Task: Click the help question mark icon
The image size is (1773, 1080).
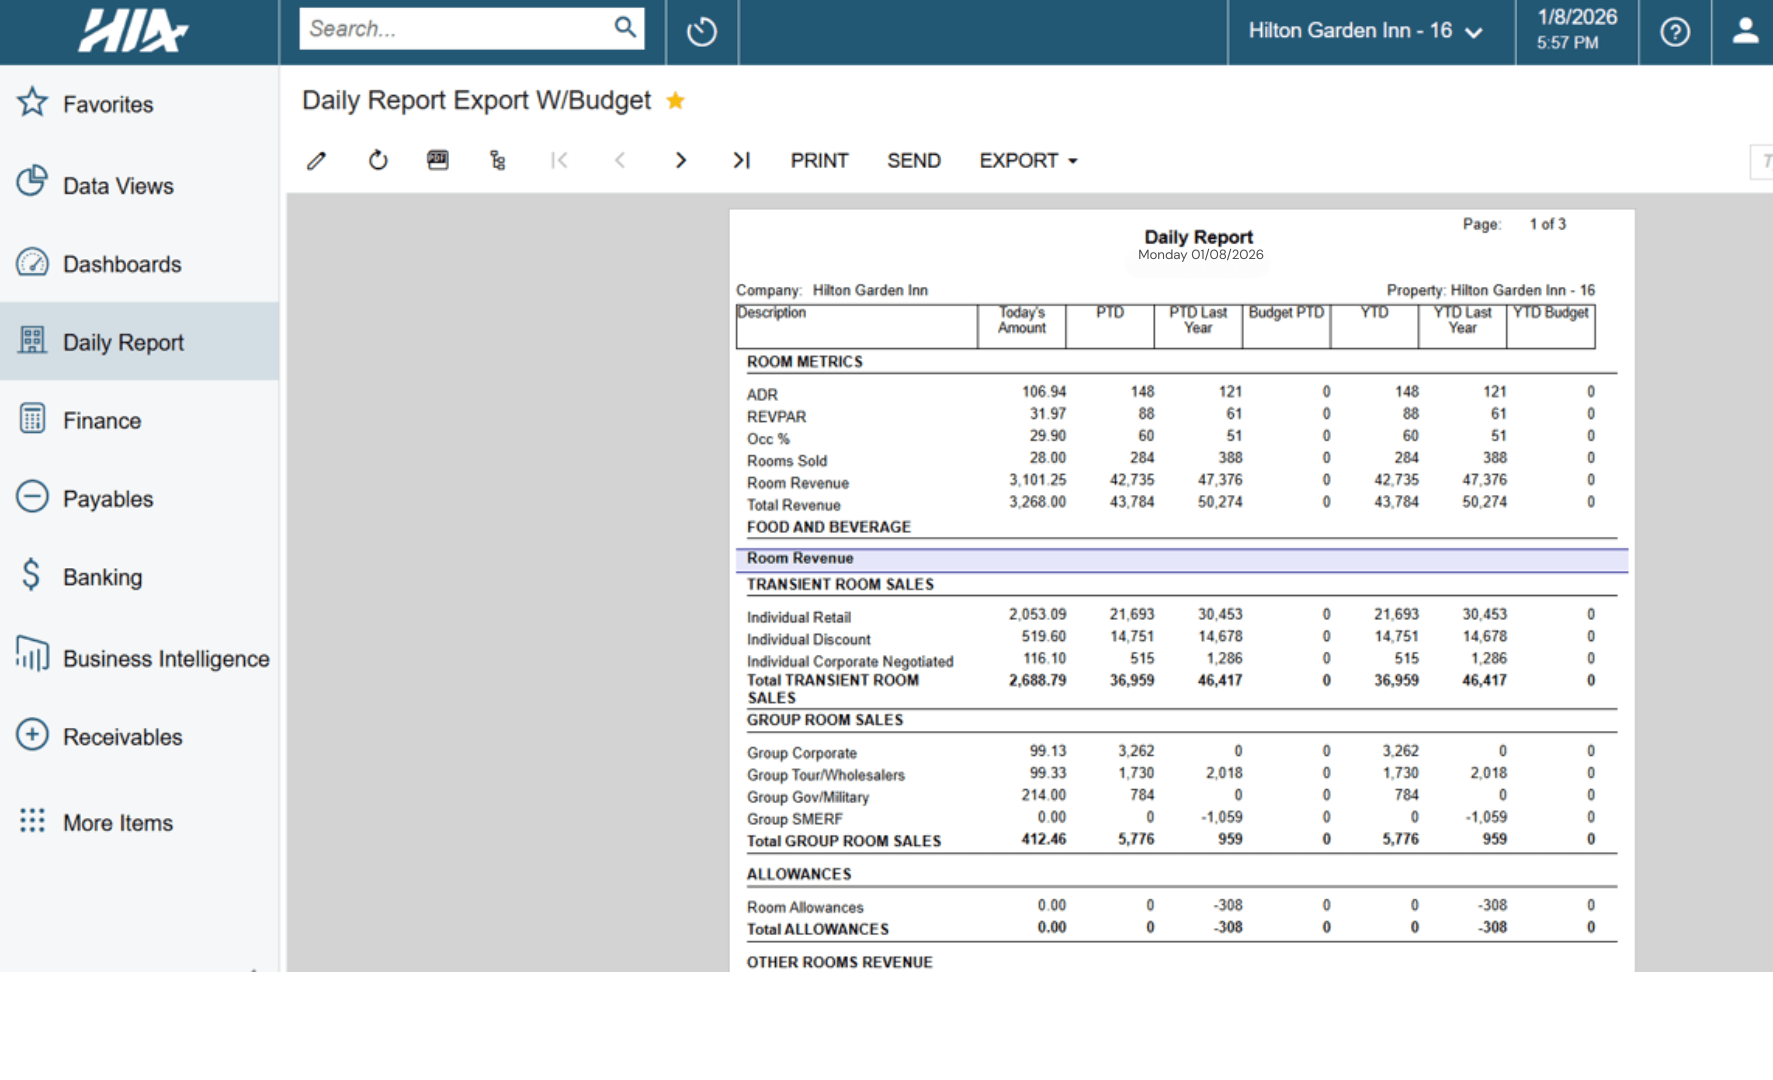Action: click(x=1674, y=31)
